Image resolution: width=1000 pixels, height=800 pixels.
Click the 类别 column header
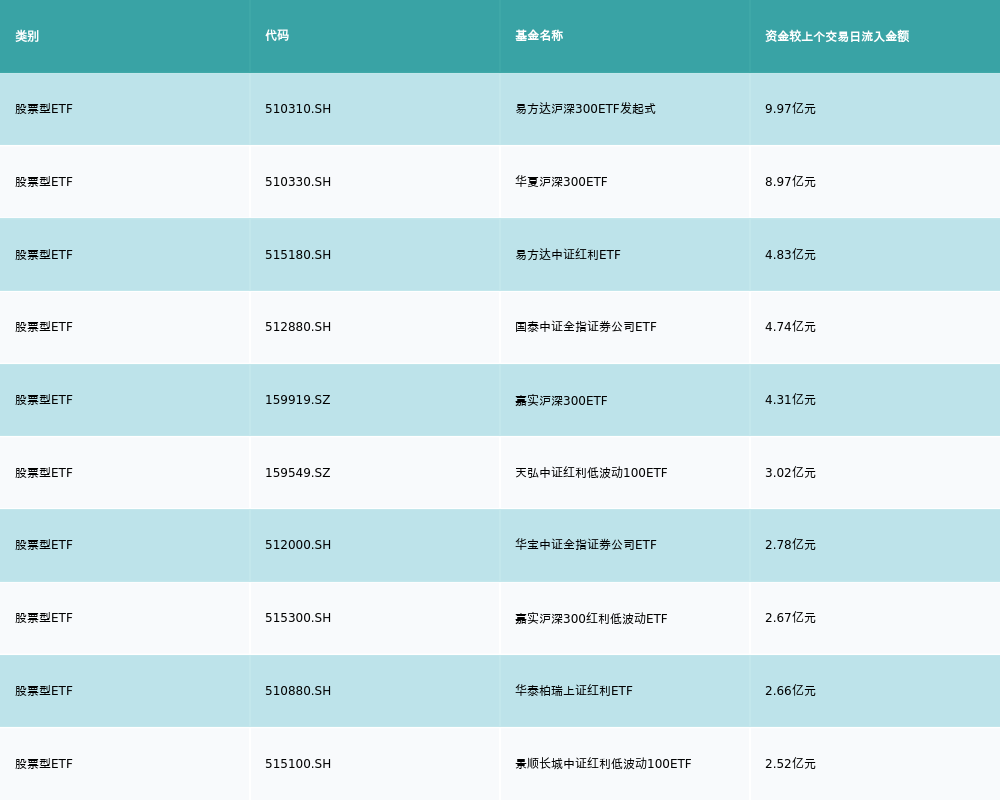point(27,36)
